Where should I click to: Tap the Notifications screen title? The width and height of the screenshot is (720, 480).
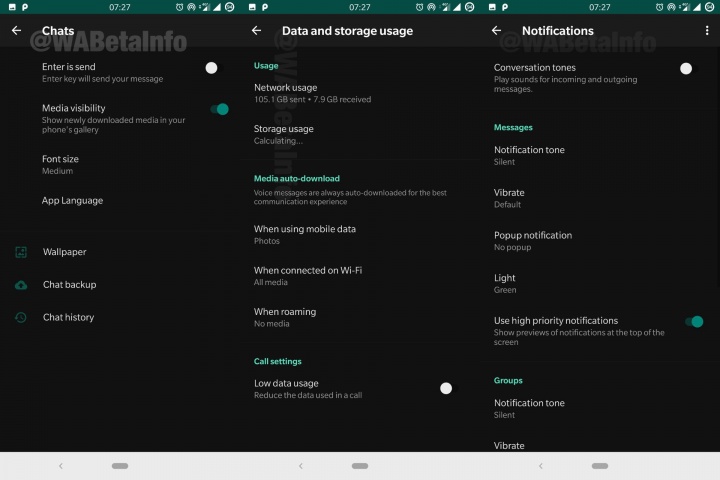point(557,31)
